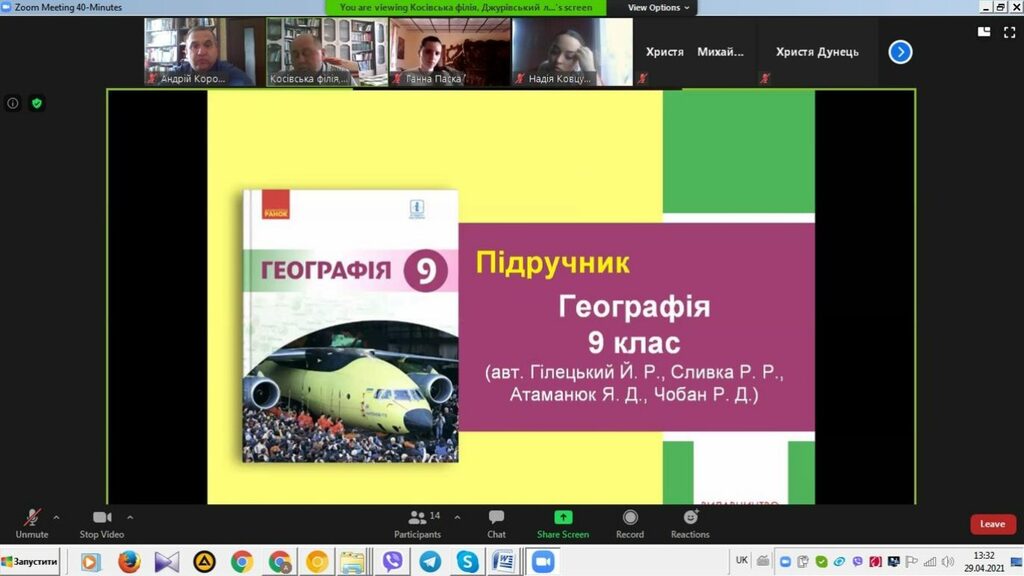Expand video options arrow beside Stop Video

130,517
